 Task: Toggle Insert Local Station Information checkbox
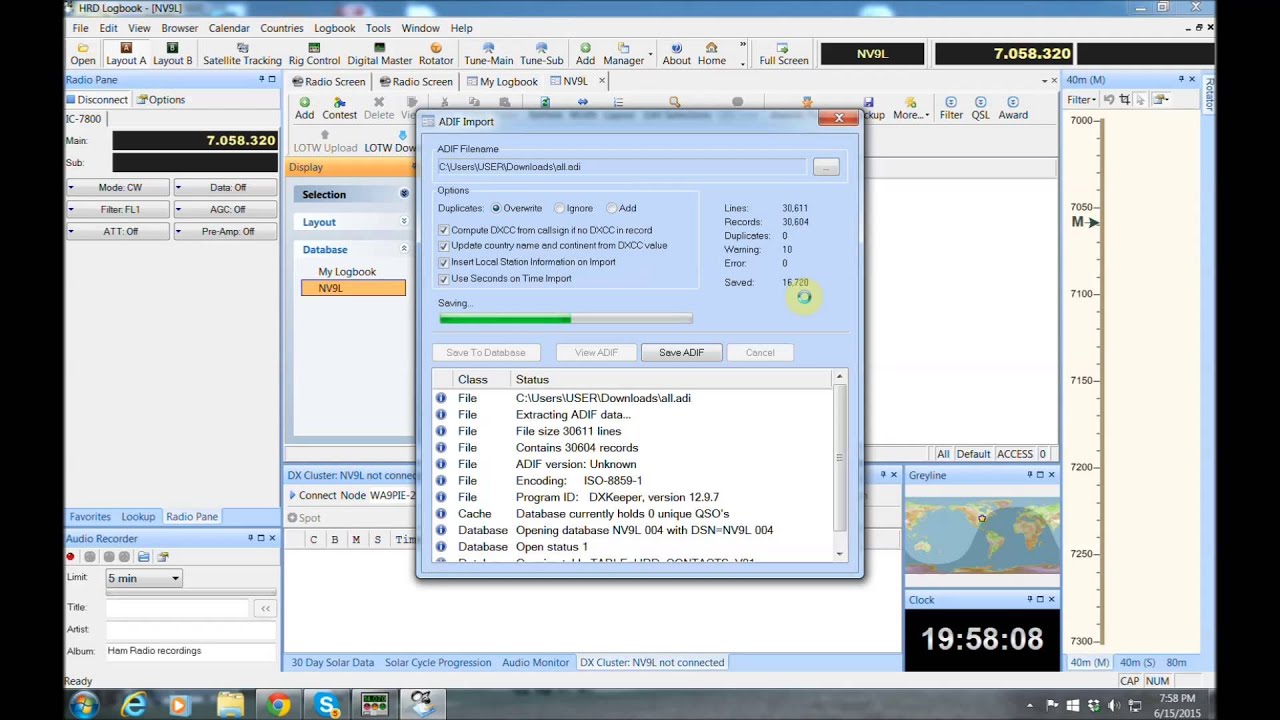(444, 263)
